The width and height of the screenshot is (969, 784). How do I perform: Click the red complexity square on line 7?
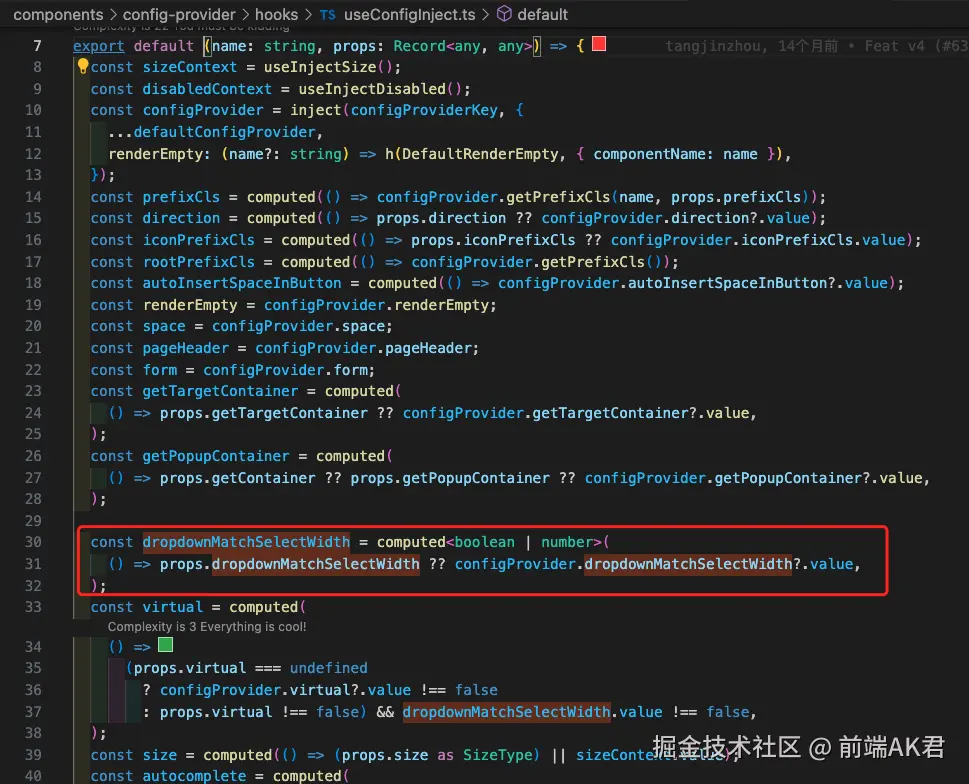pos(599,44)
